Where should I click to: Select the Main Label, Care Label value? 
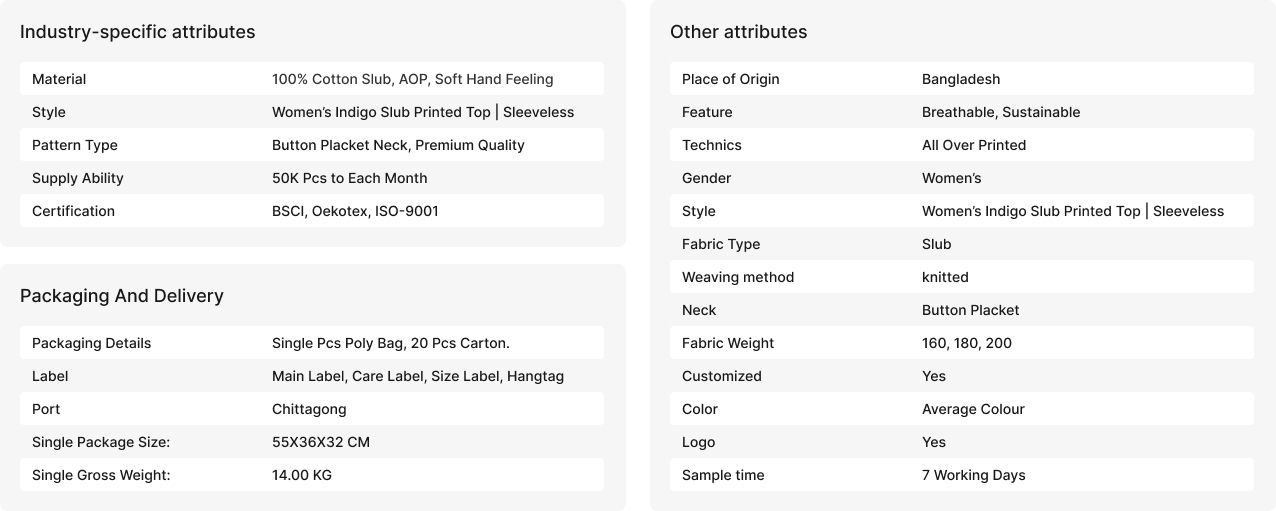tap(417, 376)
